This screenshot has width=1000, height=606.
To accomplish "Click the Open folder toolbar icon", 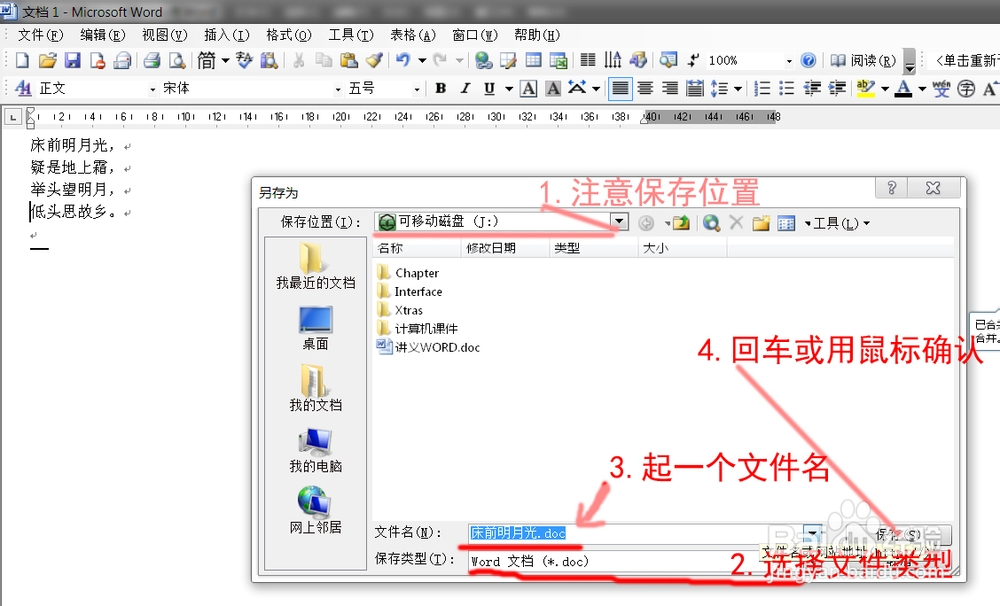I will pyautogui.click(x=47, y=60).
